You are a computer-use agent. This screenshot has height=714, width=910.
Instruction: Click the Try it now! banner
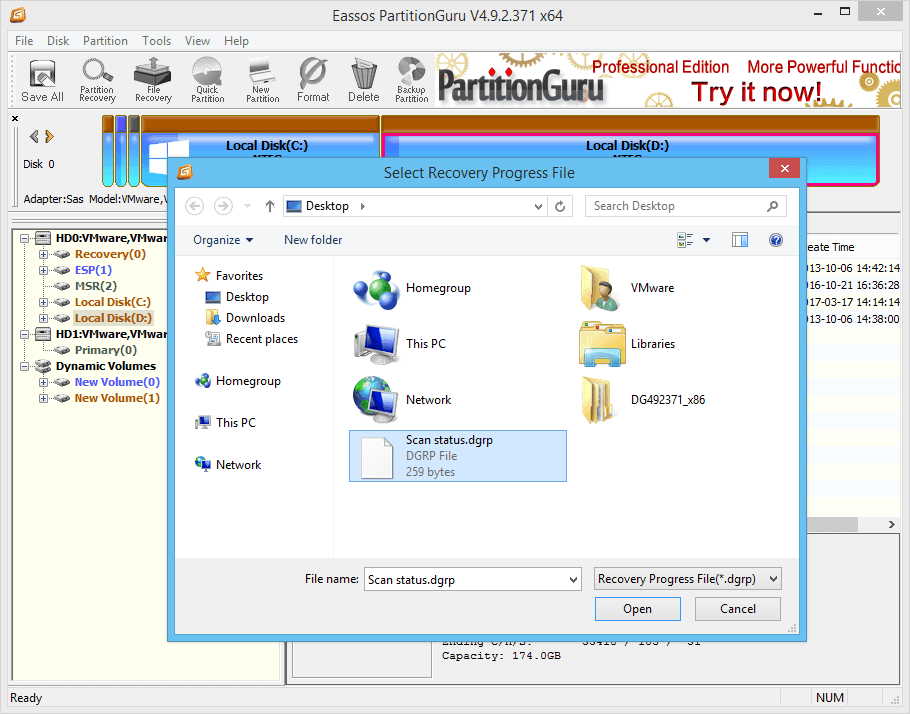click(756, 92)
